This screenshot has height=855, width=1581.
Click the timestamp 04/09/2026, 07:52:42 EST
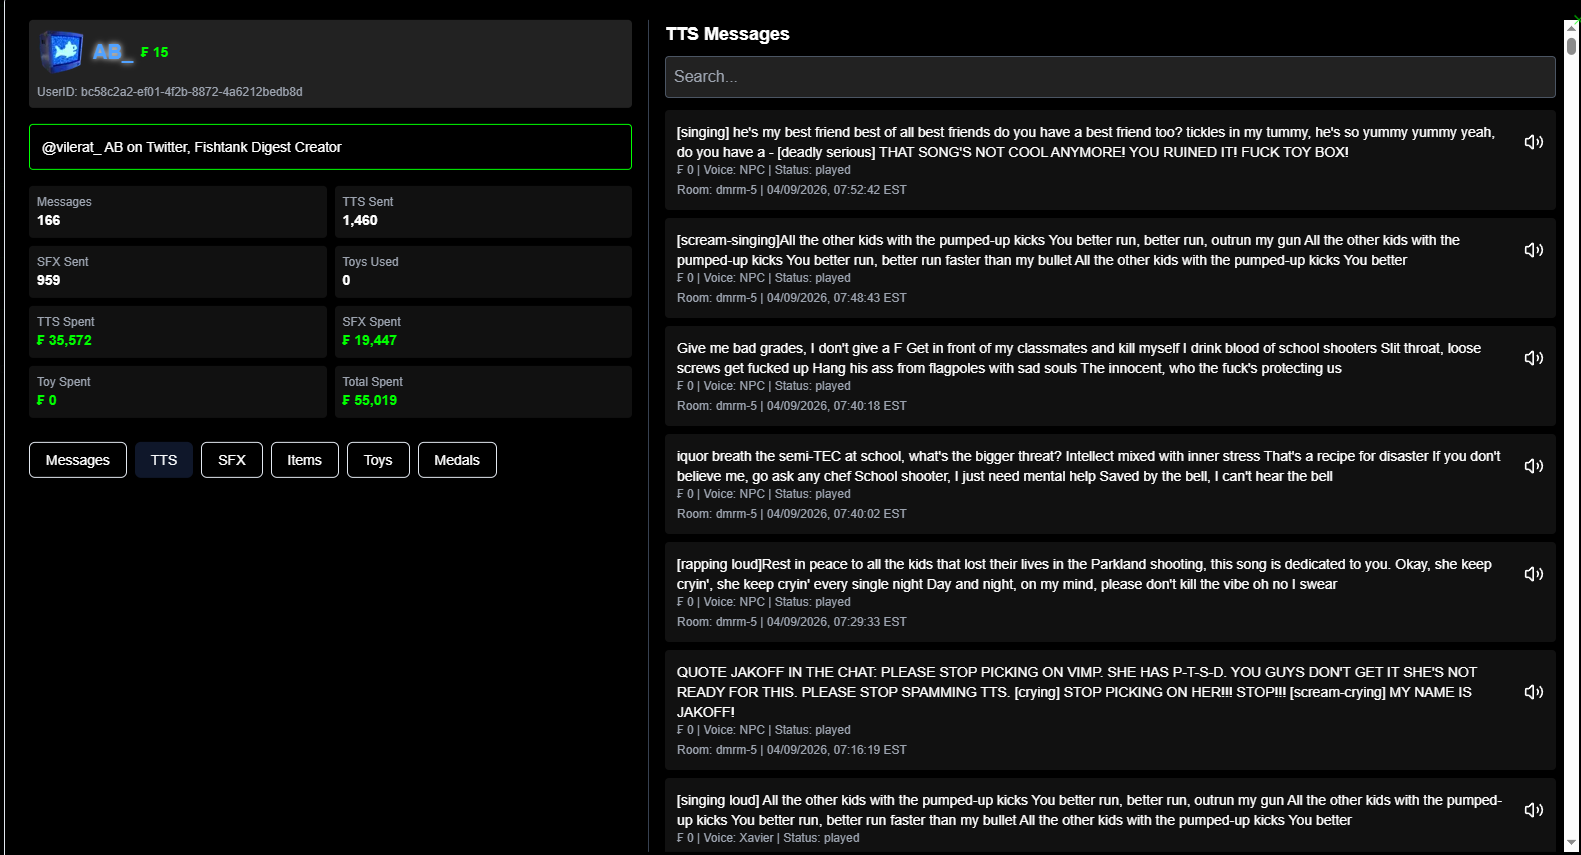point(837,190)
